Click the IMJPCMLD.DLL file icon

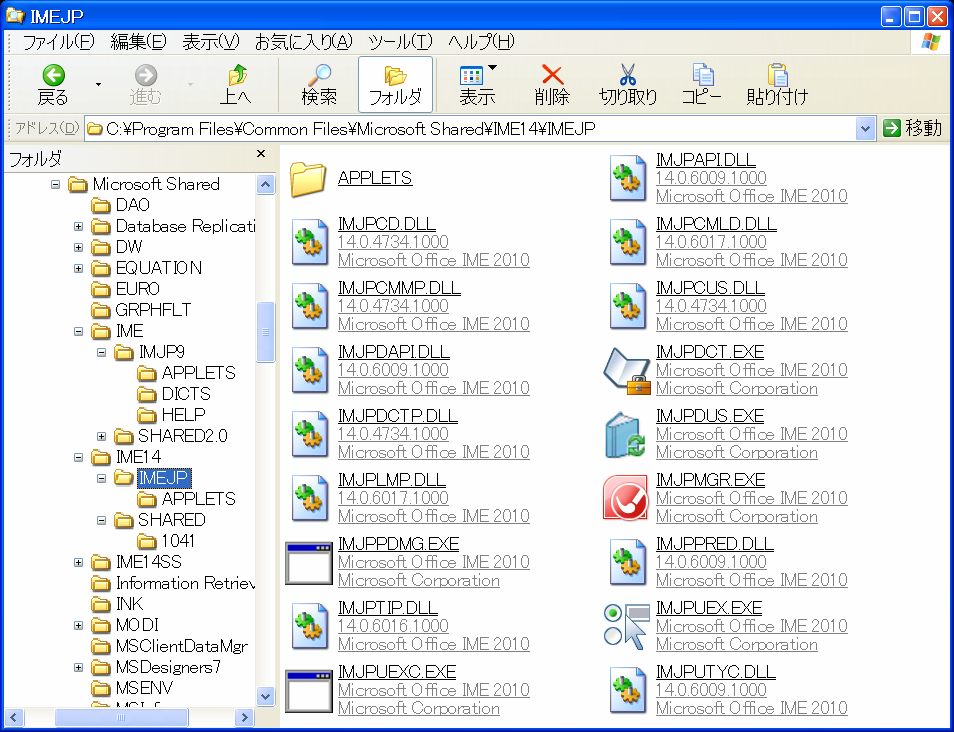click(x=627, y=242)
